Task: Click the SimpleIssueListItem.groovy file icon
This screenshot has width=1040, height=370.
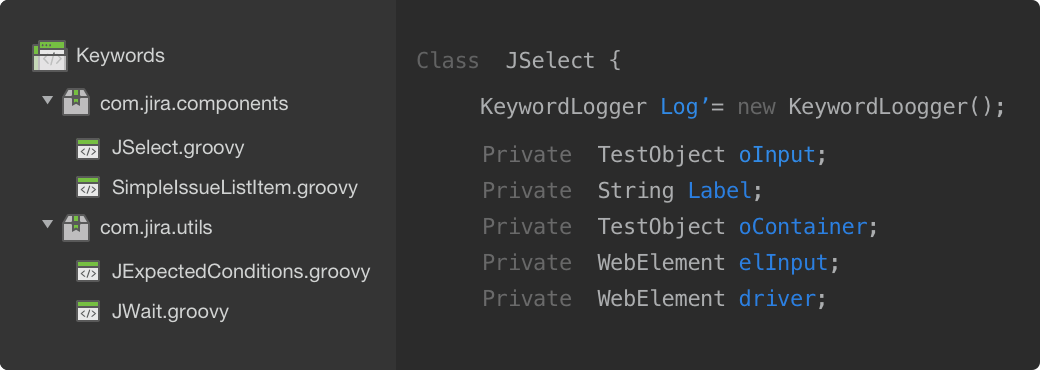Action: pos(88,188)
